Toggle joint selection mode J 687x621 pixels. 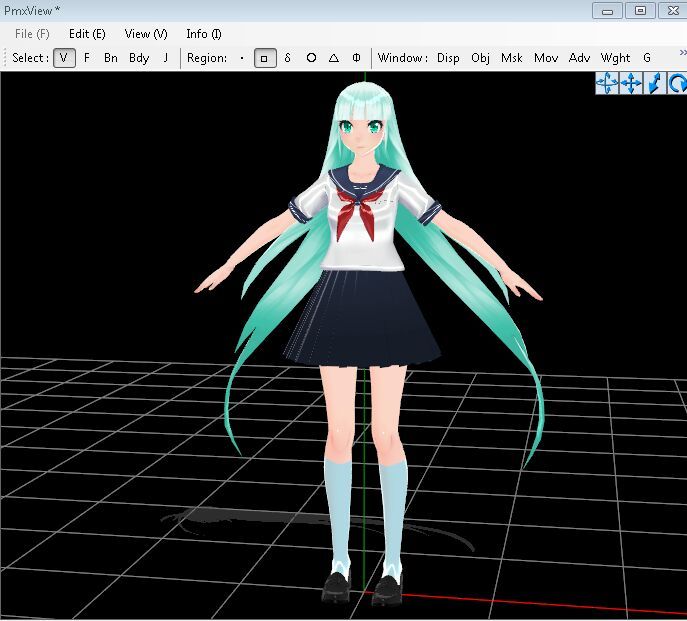tap(166, 58)
